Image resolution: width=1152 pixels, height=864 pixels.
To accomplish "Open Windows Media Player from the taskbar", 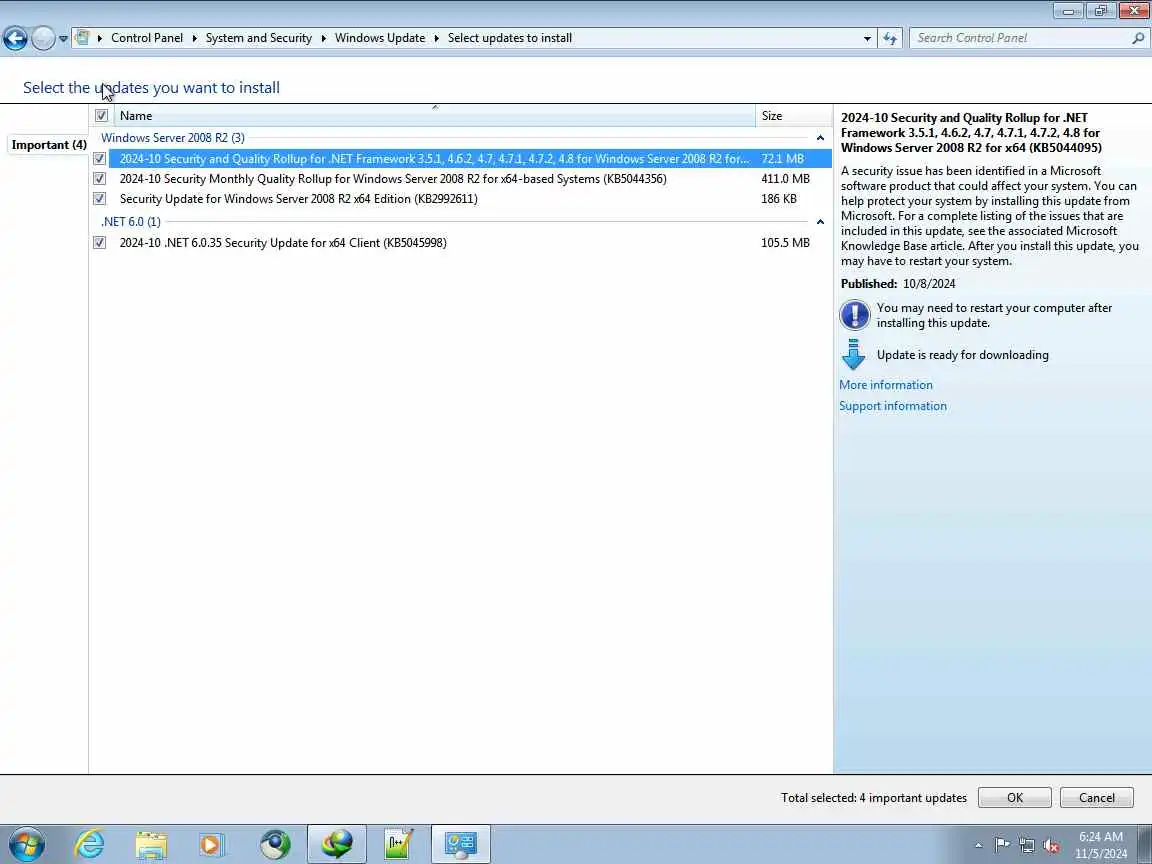I will click(212, 845).
